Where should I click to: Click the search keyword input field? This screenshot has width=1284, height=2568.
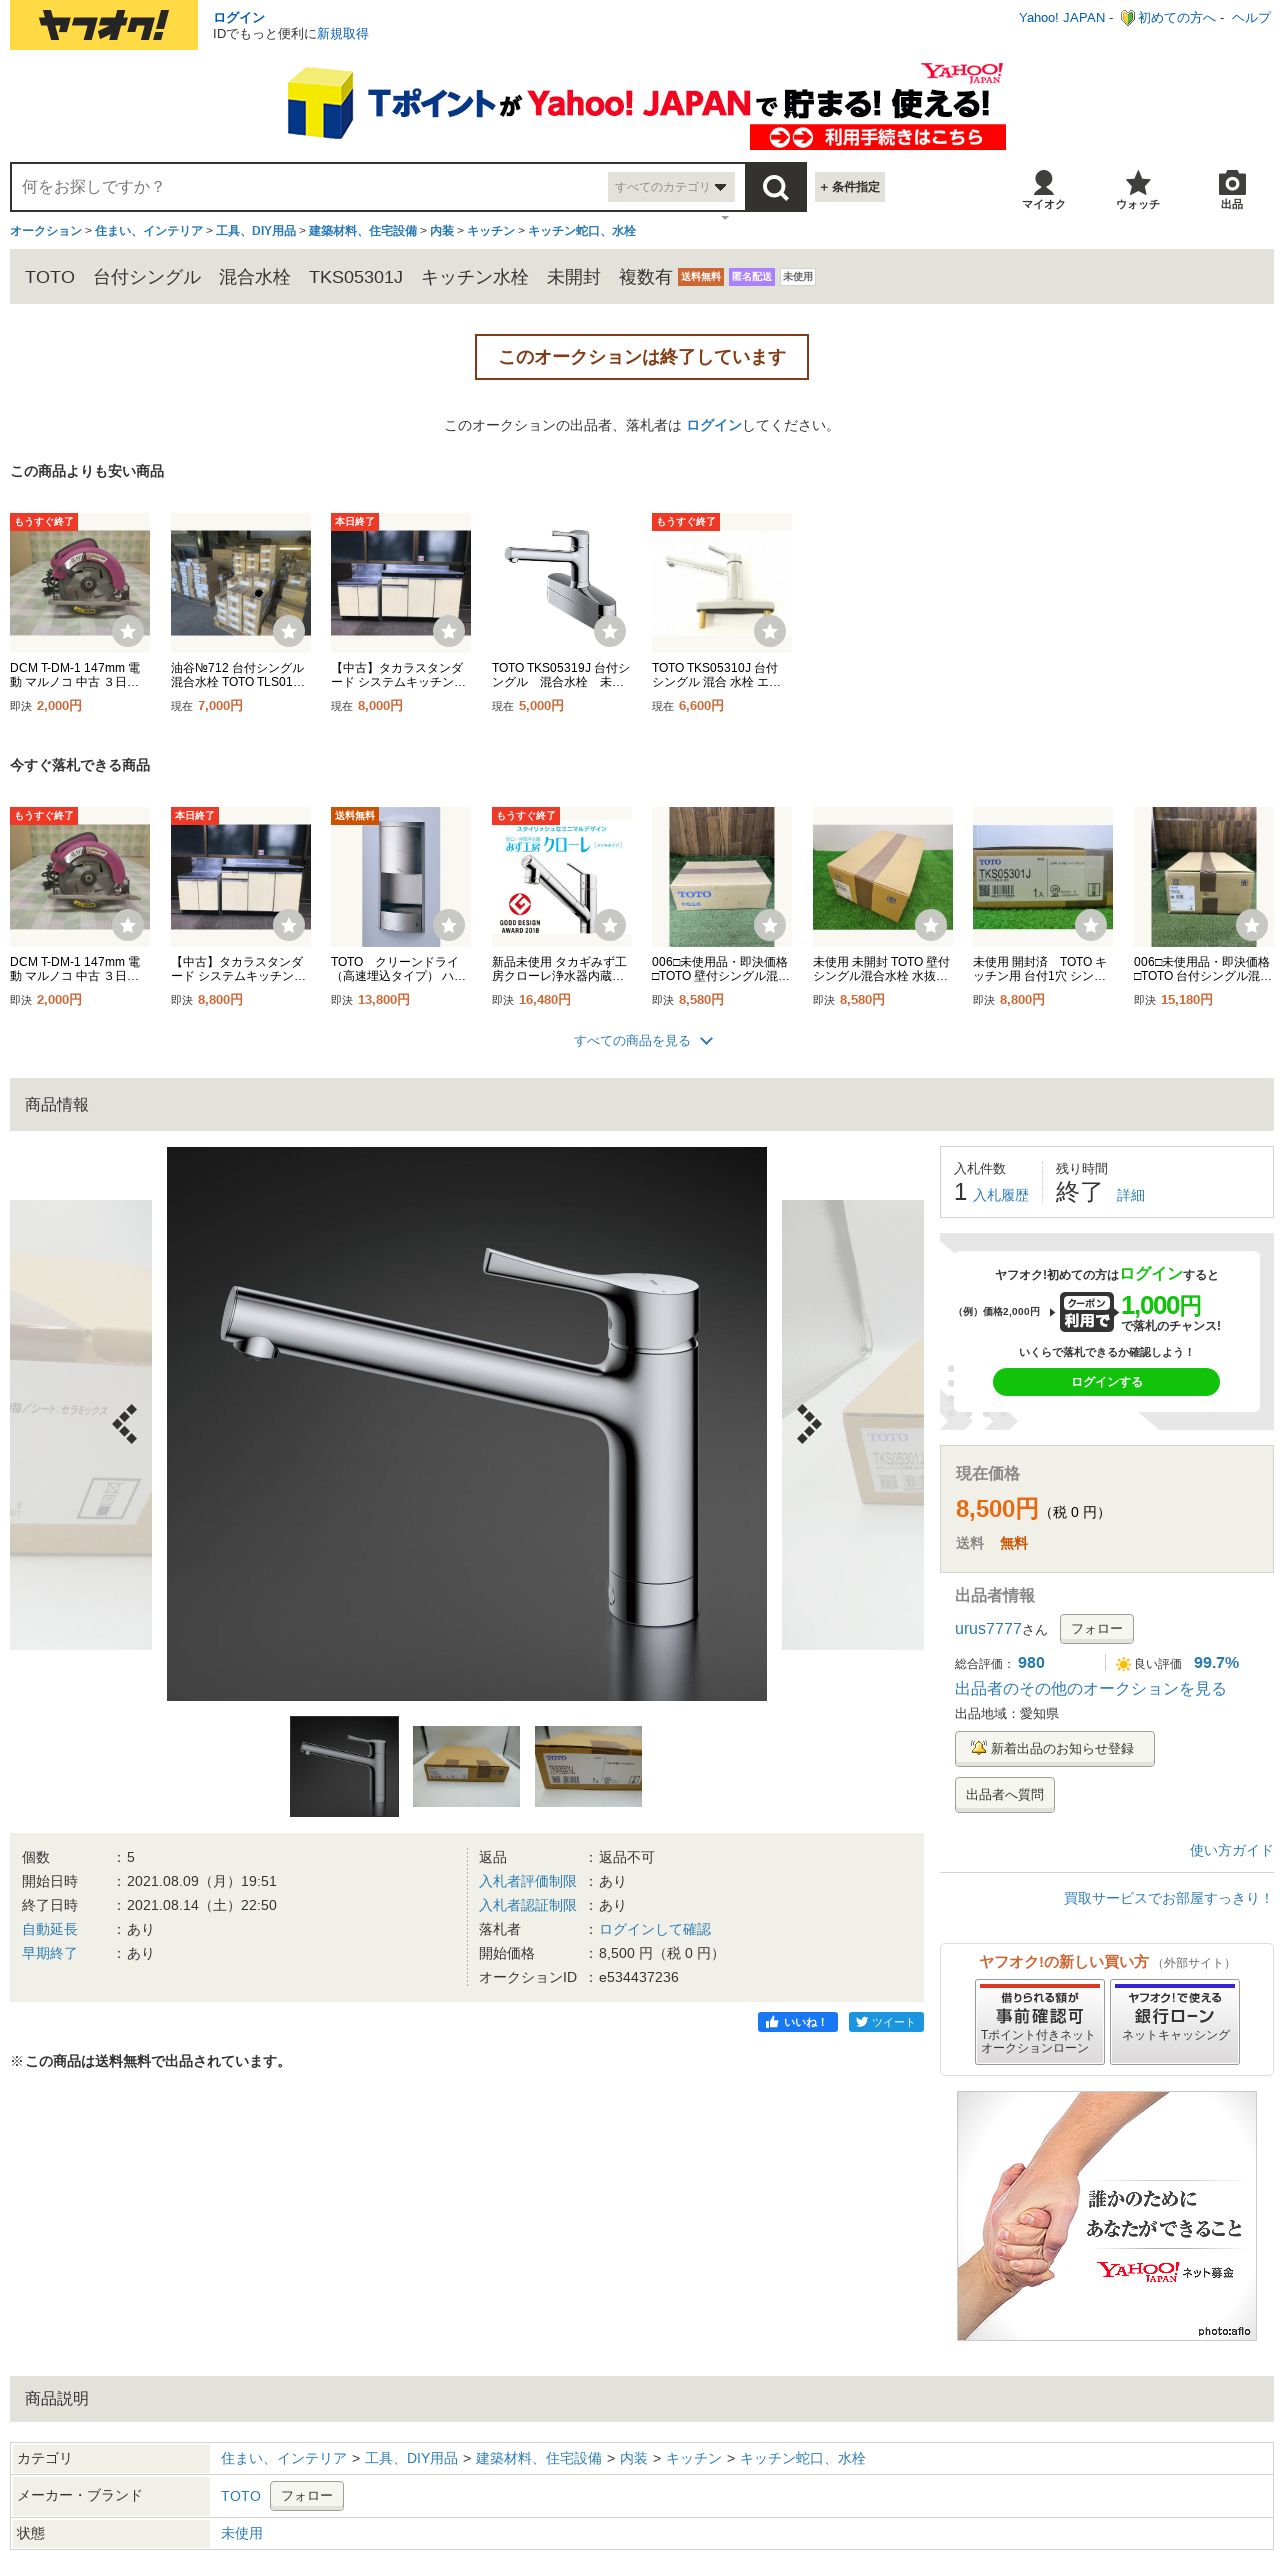(310, 187)
